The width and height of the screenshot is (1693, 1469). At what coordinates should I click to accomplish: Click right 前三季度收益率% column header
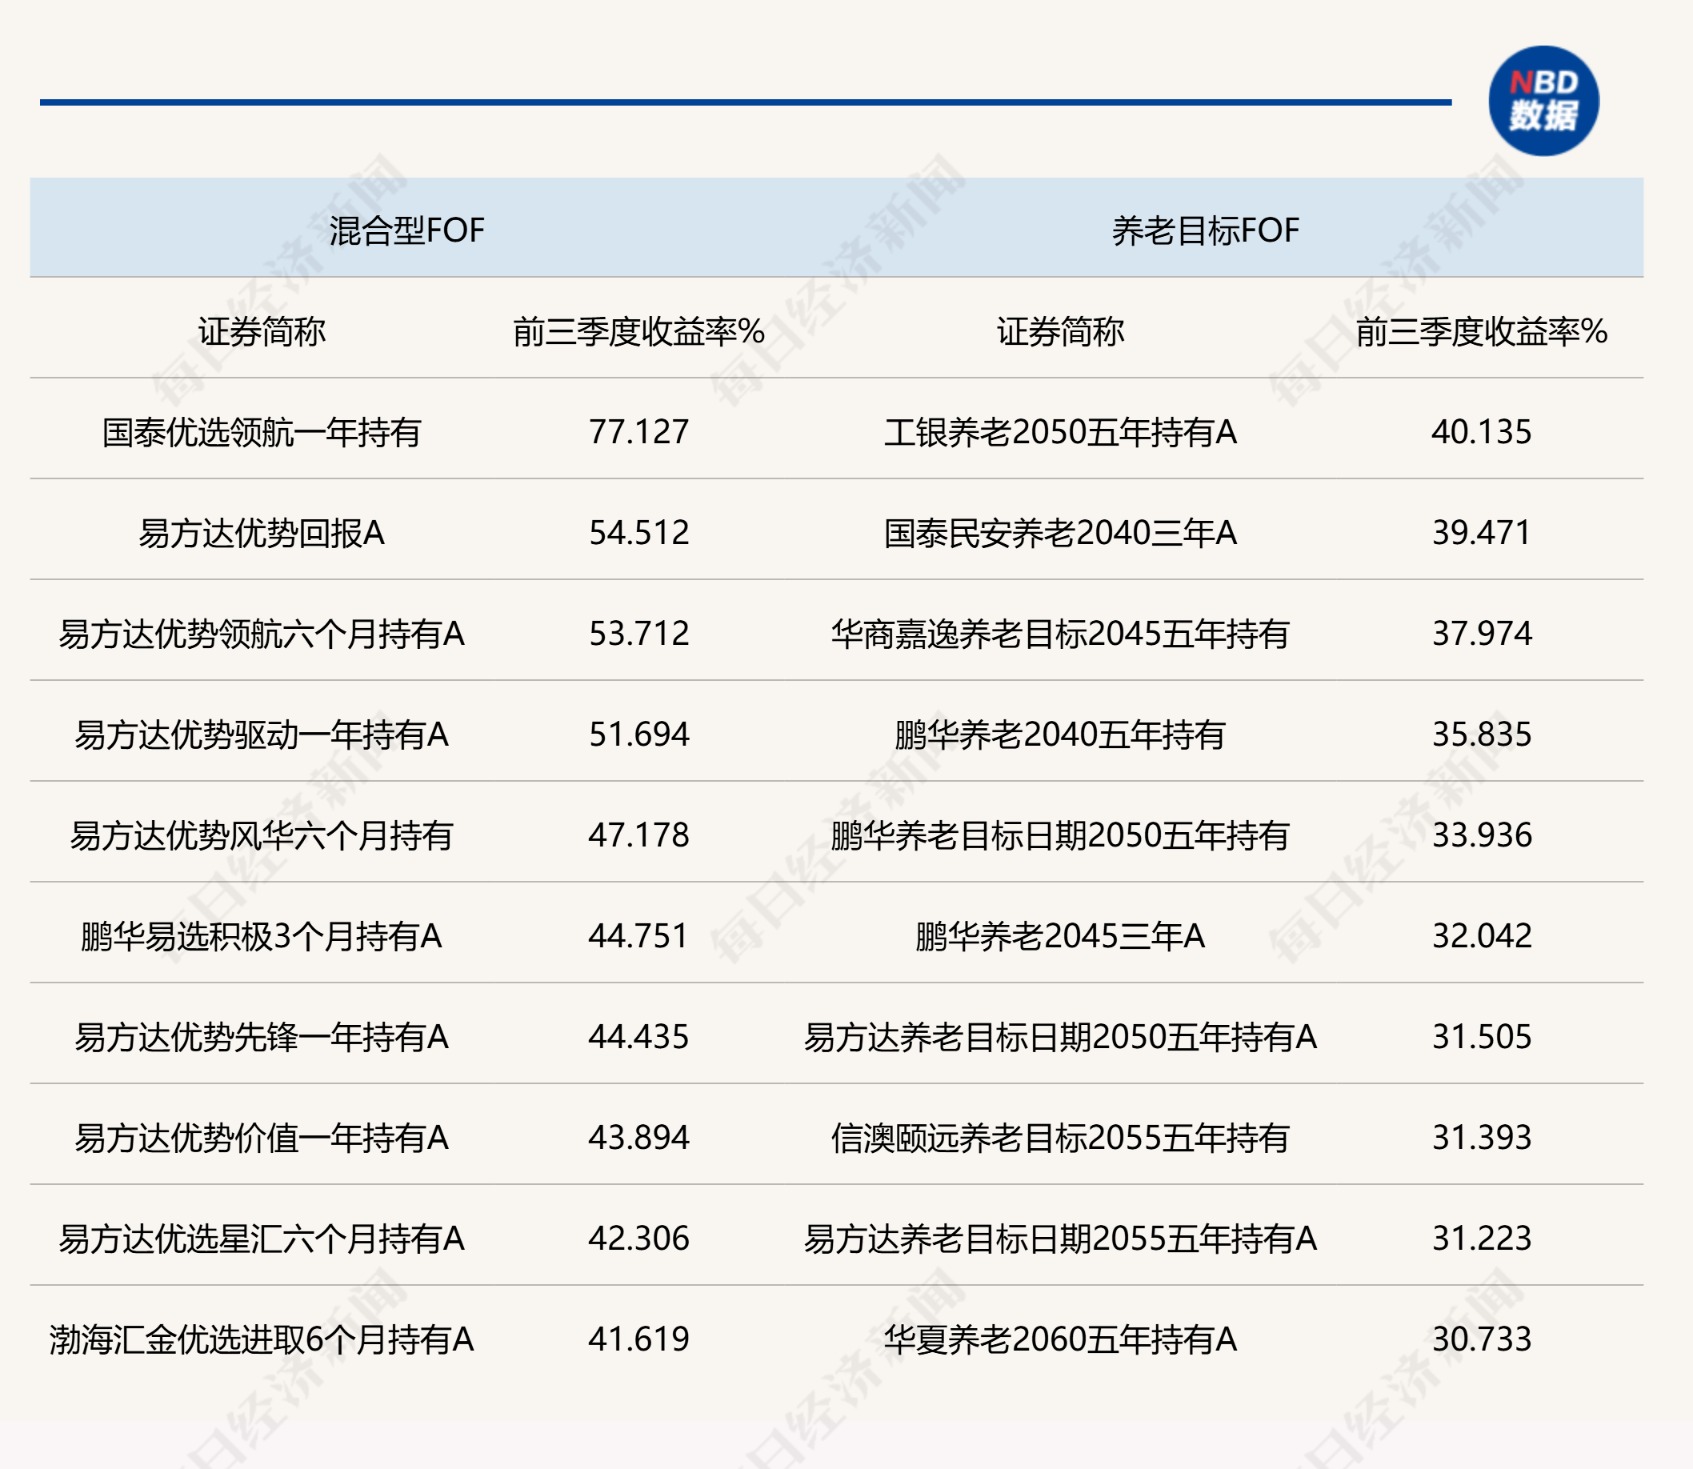[x=1481, y=332]
